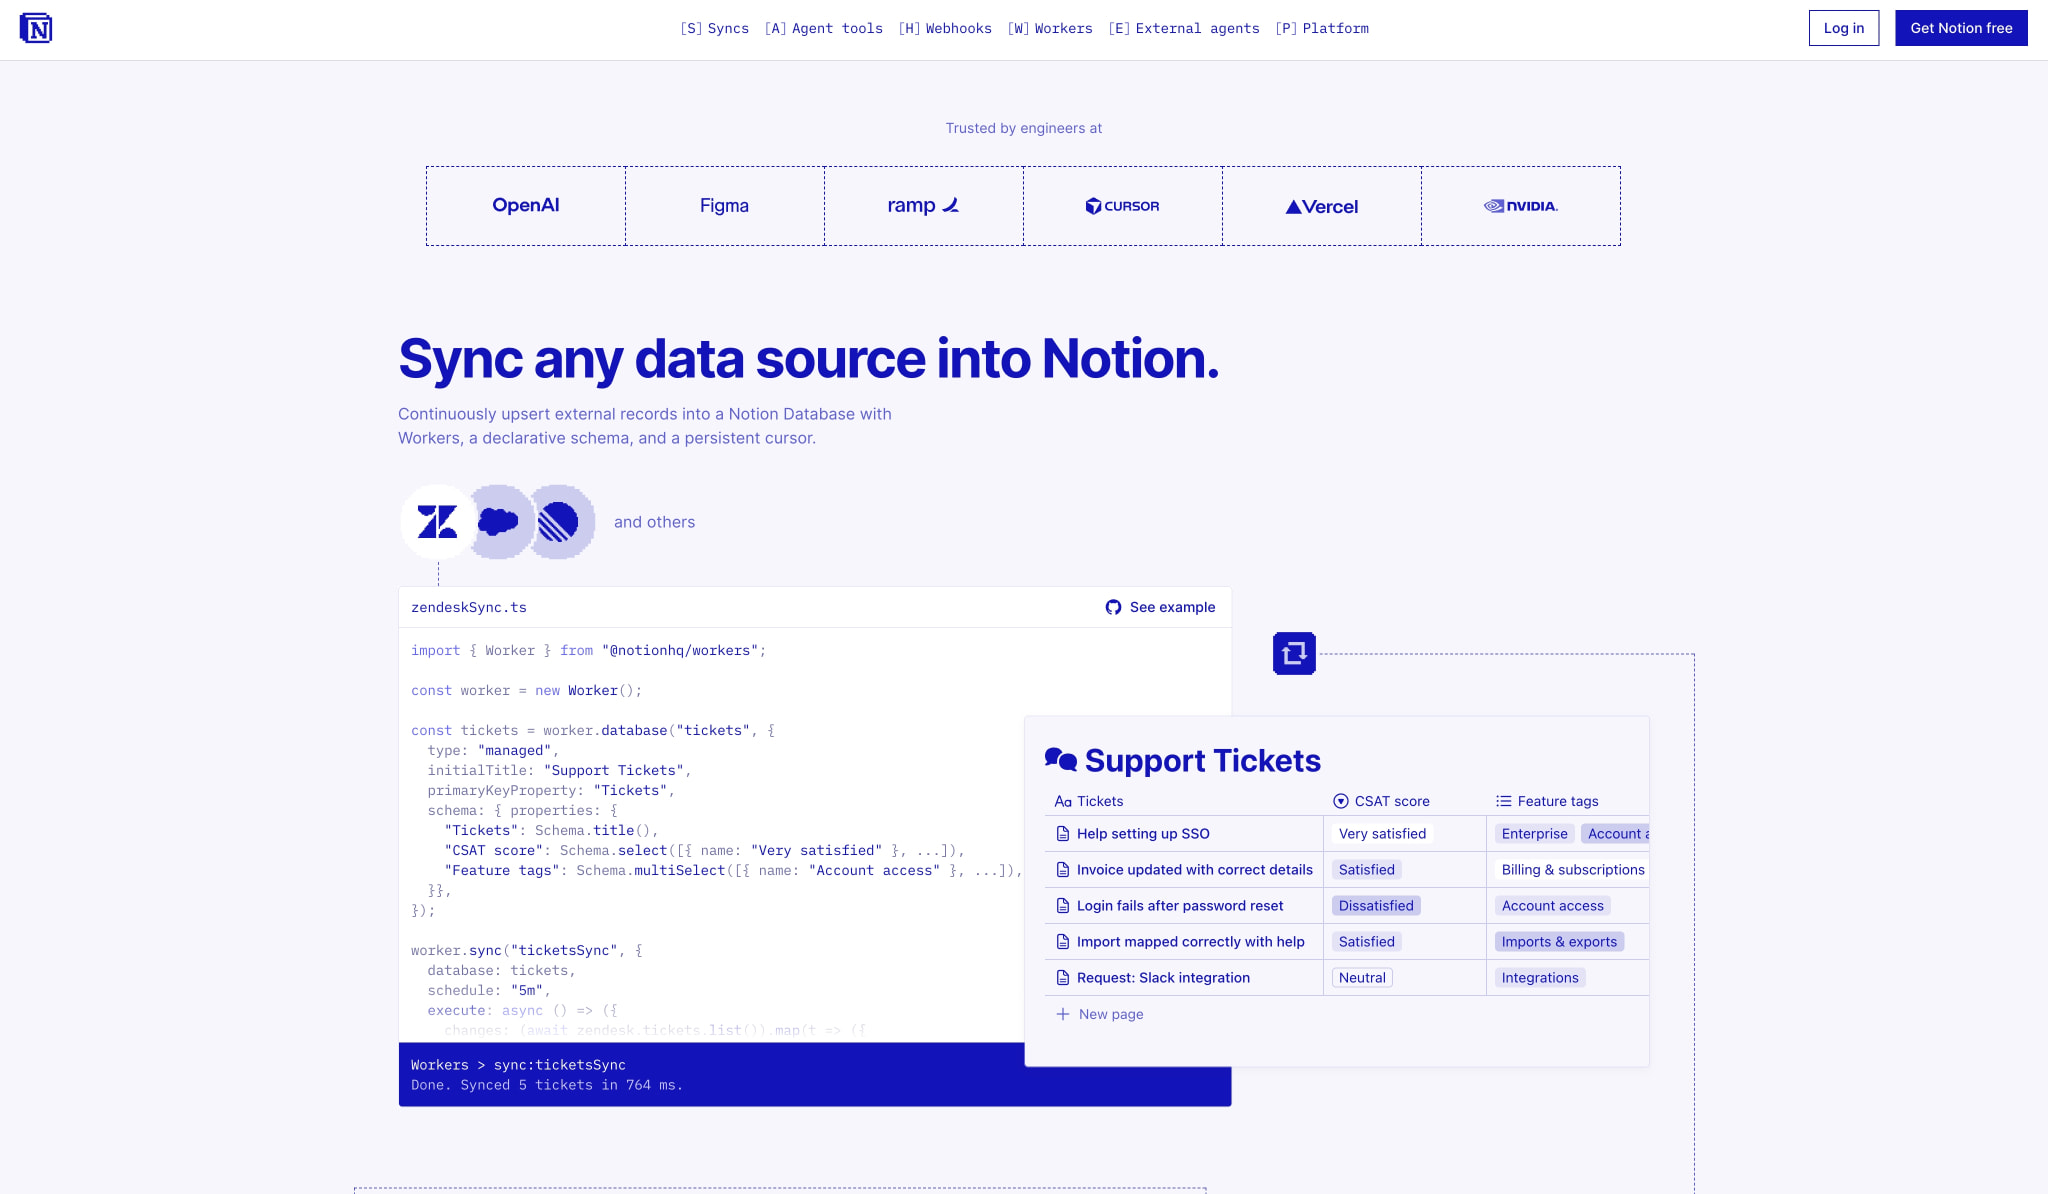Open the Zendesk integration icon
Viewport: 2048px width, 1194px height.
click(x=437, y=522)
